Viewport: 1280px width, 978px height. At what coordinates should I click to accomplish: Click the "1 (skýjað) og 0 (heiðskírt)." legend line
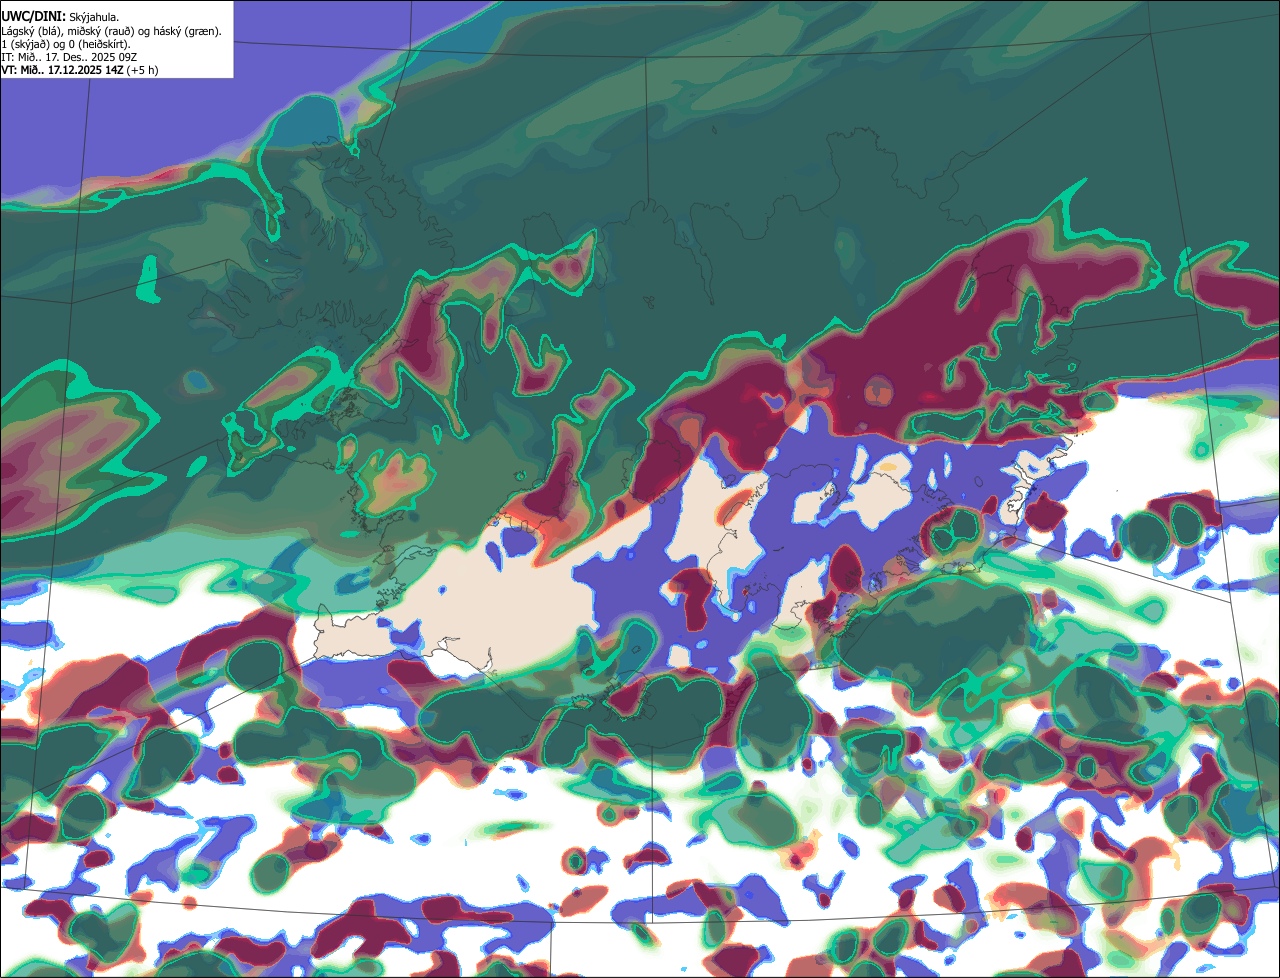click(66, 44)
